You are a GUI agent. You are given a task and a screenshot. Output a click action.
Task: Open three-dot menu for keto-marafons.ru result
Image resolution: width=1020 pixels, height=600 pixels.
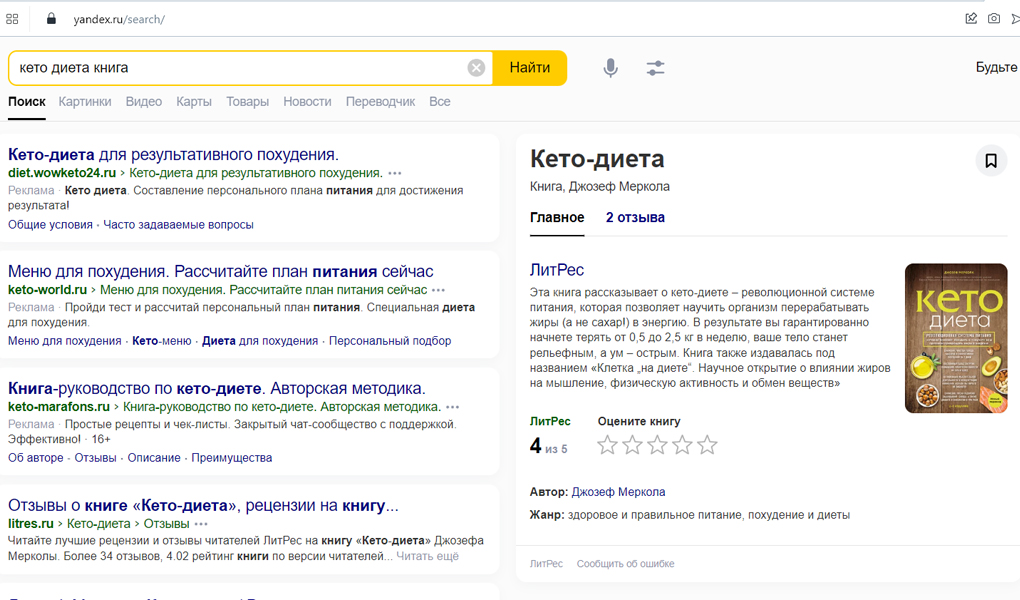(x=453, y=407)
